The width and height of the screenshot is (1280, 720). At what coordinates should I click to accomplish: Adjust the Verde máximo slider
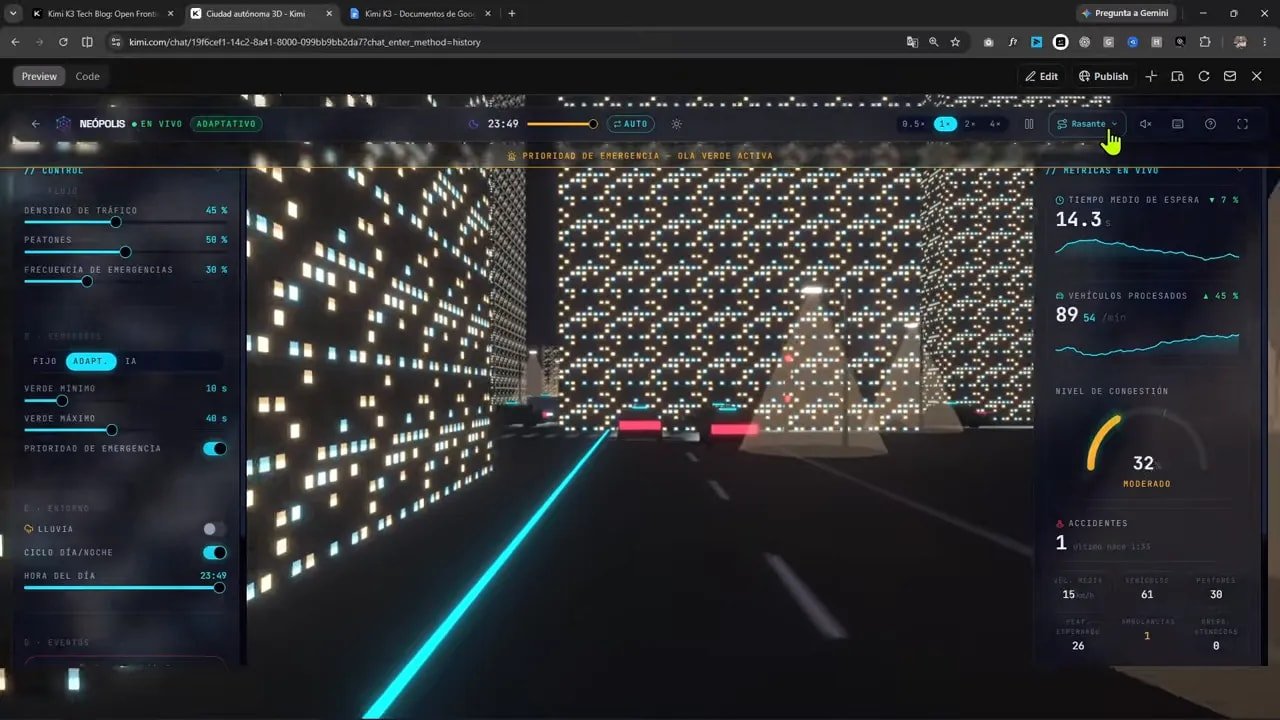coord(125,430)
